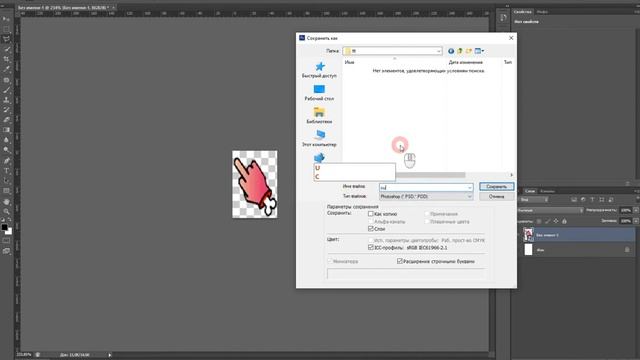
Task: Change screen mode icon in toolbar
Action: coord(6,251)
